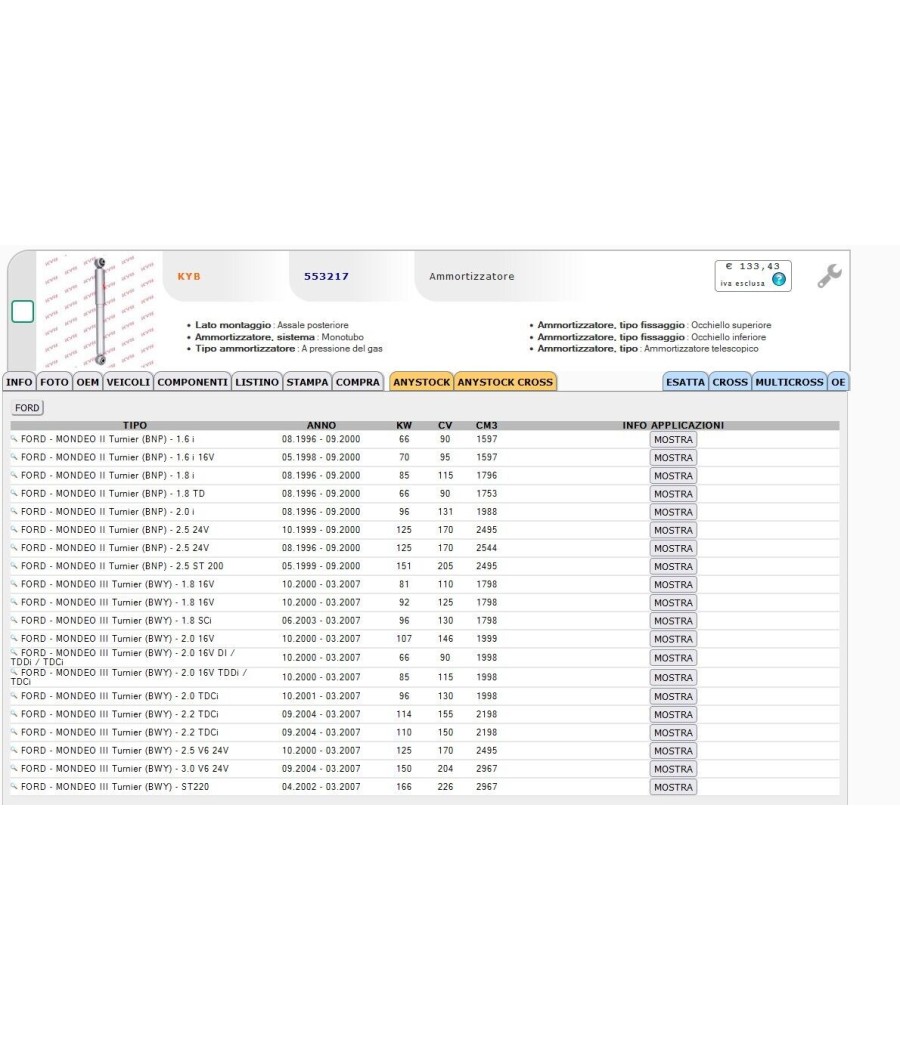
Task: Select the VEICOLI tab
Action: coord(128,382)
